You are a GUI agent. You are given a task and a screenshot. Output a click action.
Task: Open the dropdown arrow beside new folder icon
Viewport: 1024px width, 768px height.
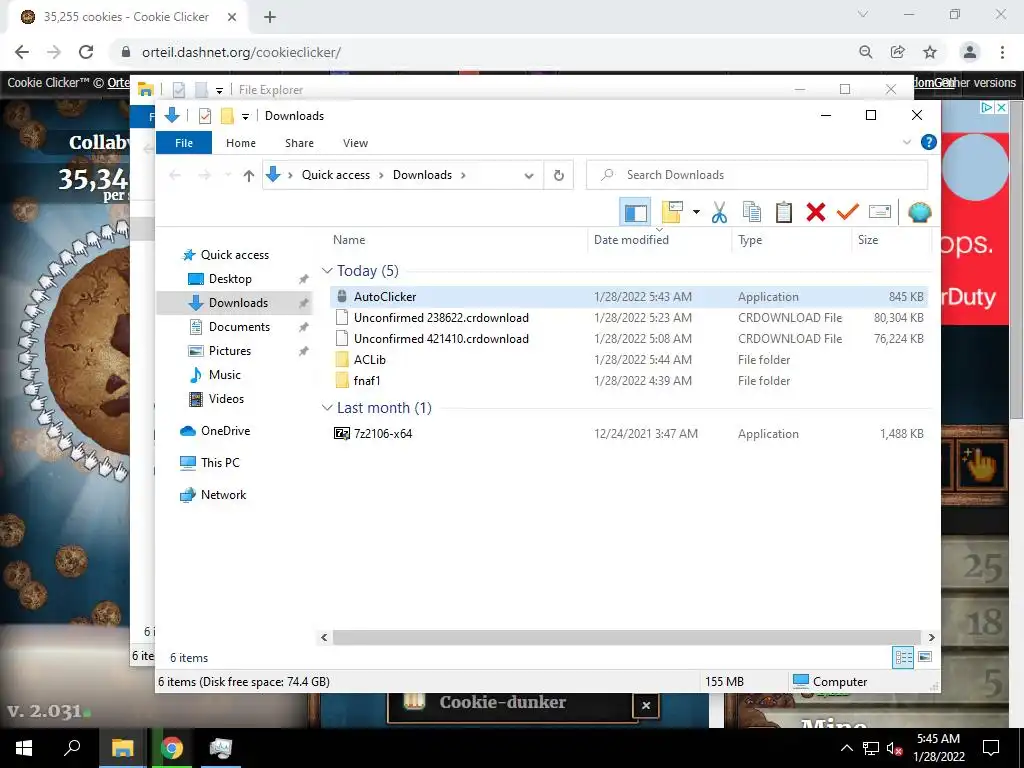click(696, 212)
